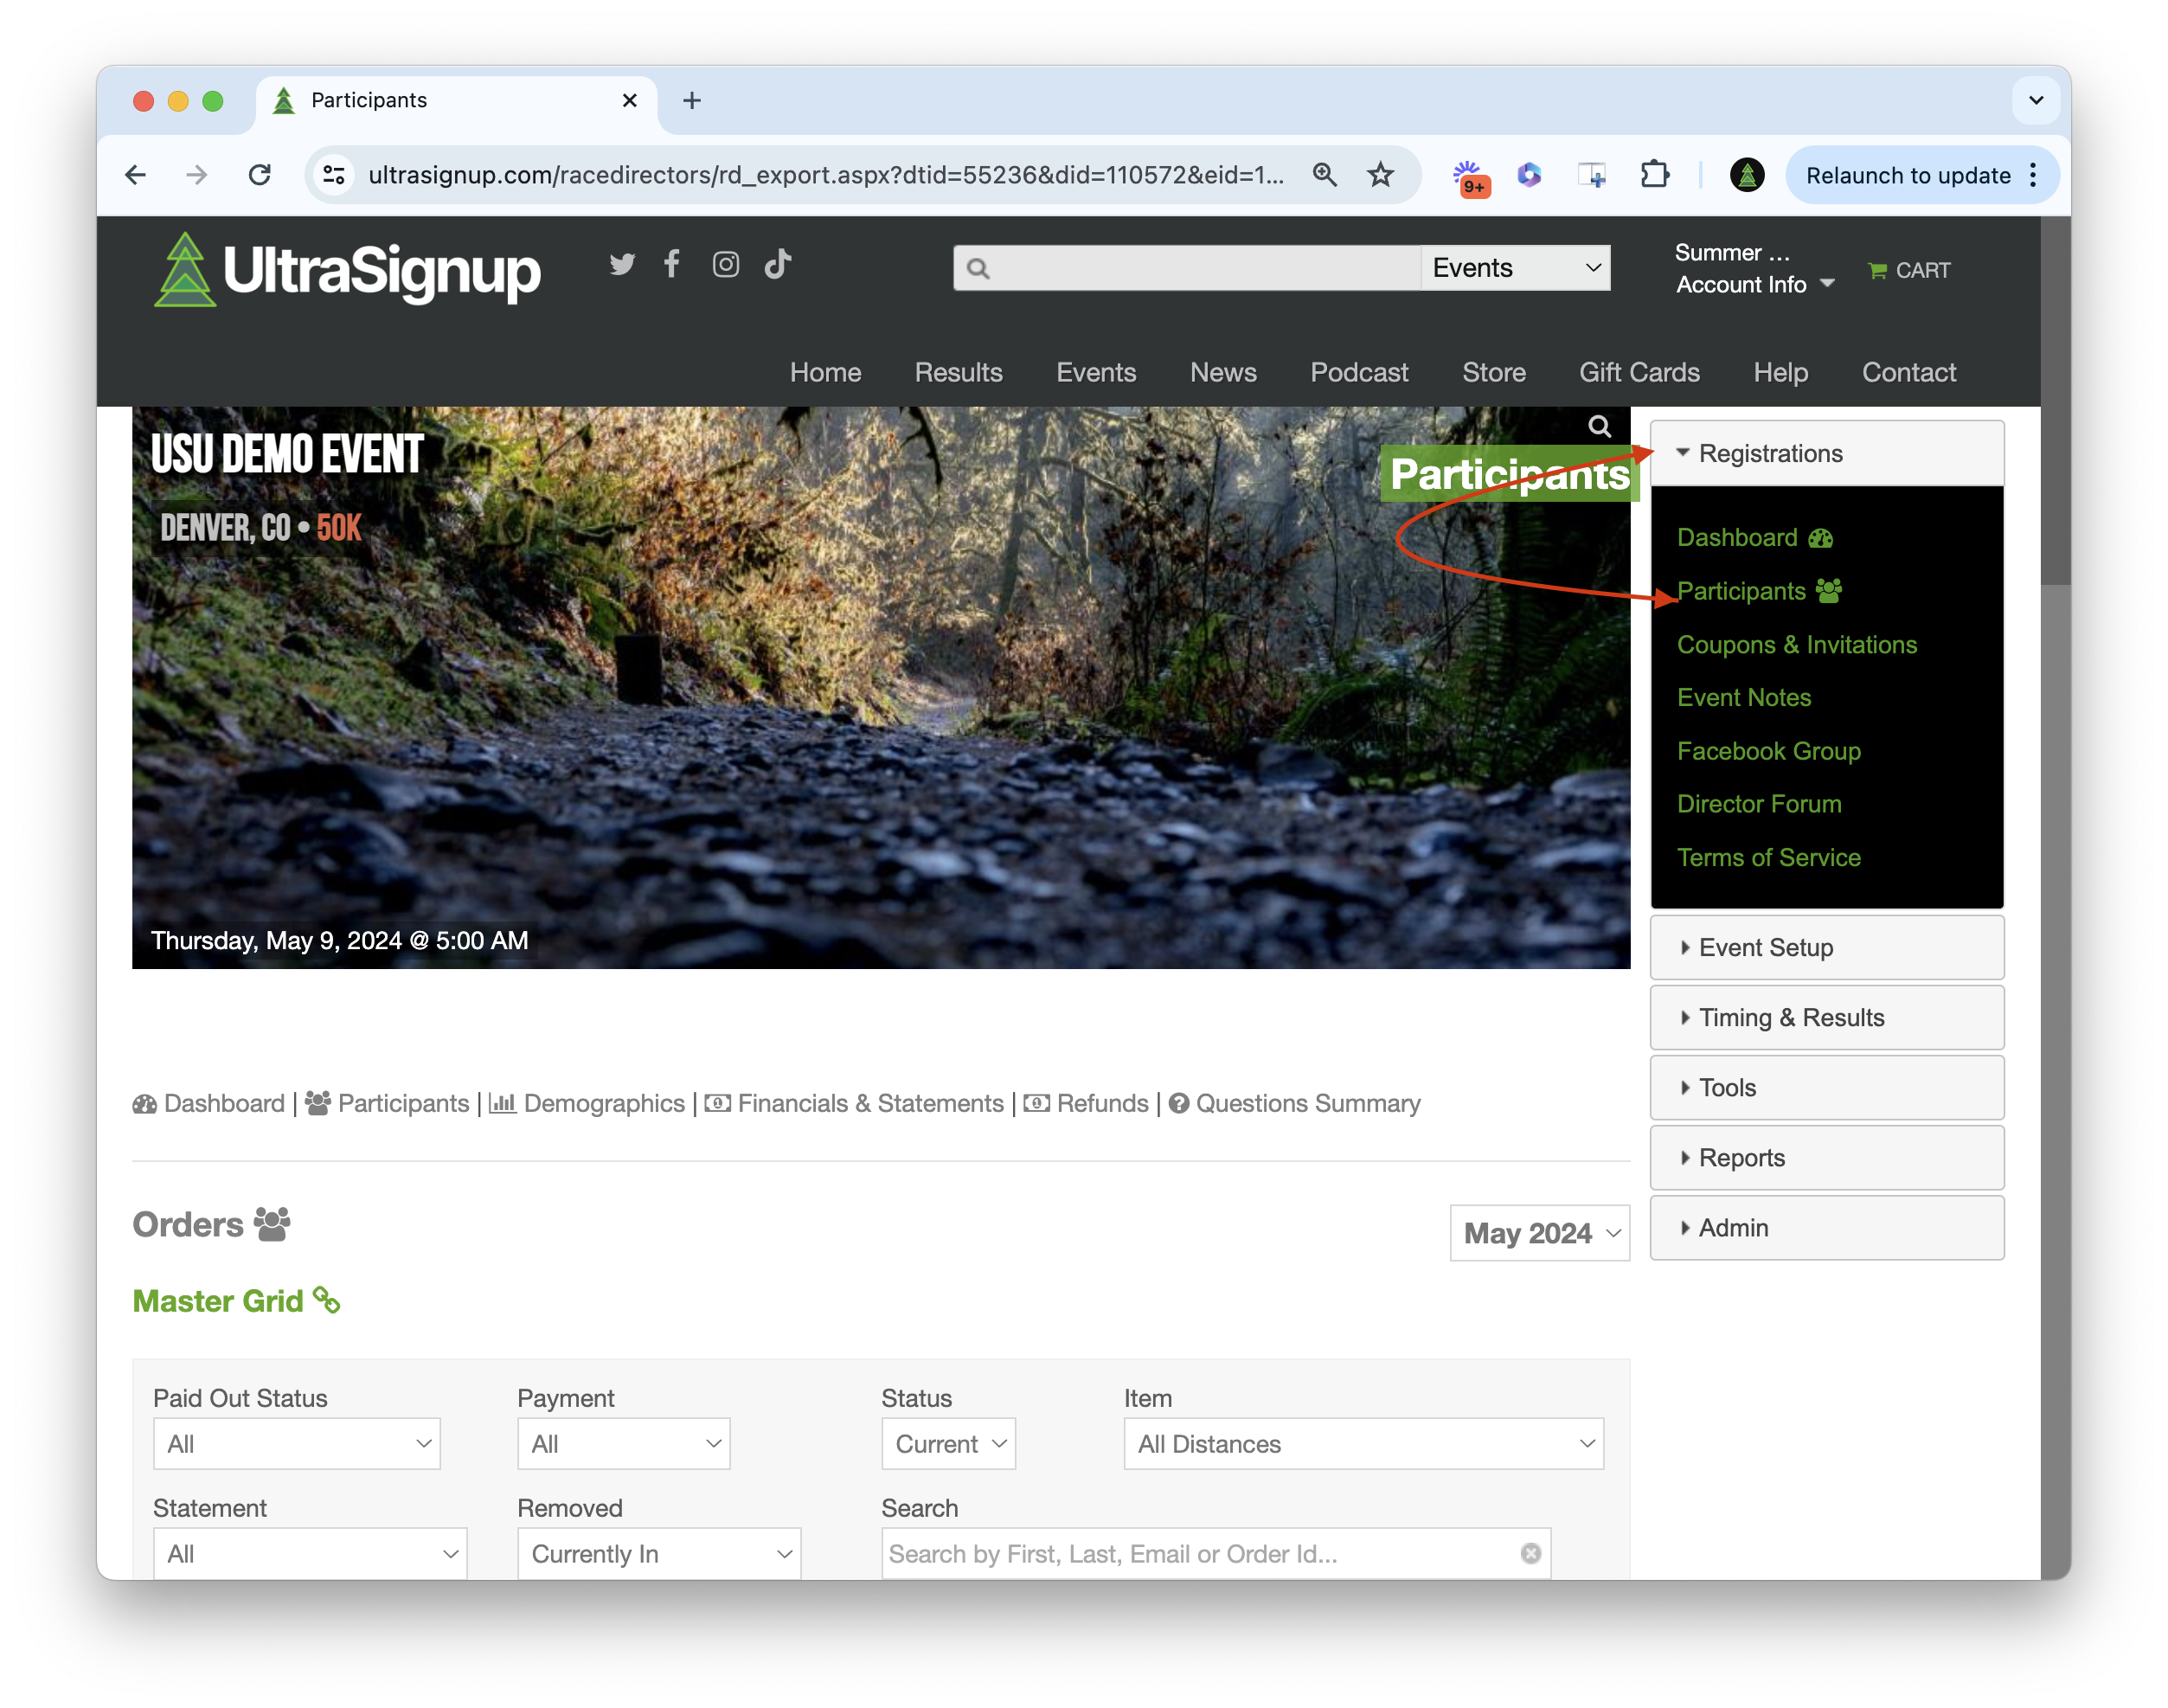Open the TikTok icon link
Screen dimensions: 2168x1708
[778, 264]
